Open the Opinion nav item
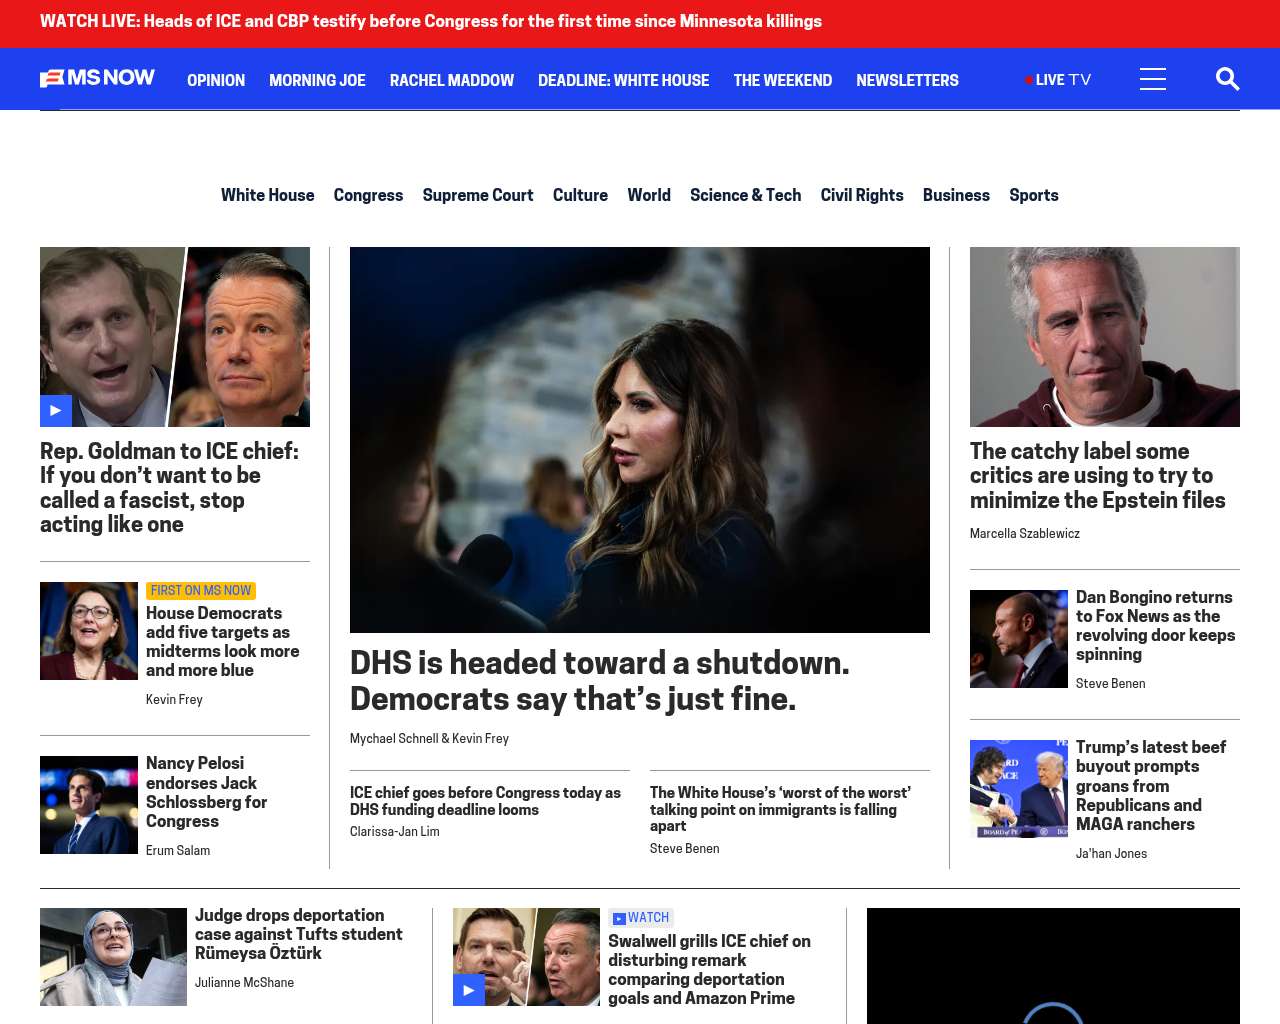 [216, 80]
